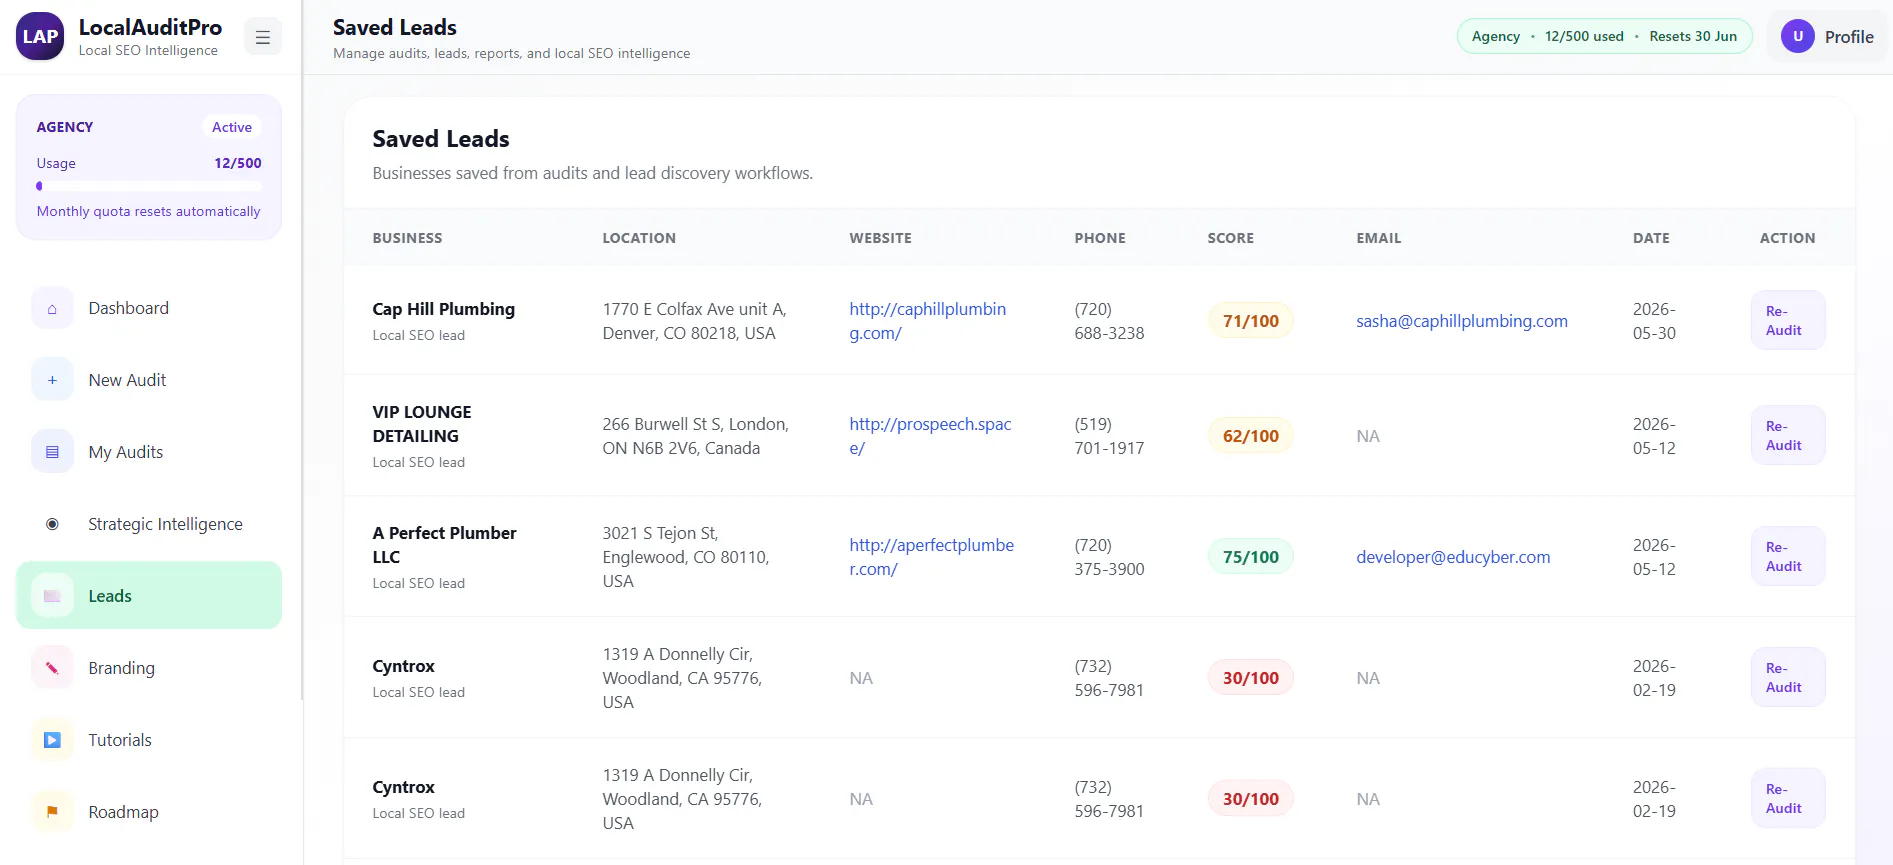Click the My Audits list icon

pyautogui.click(x=52, y=452)
